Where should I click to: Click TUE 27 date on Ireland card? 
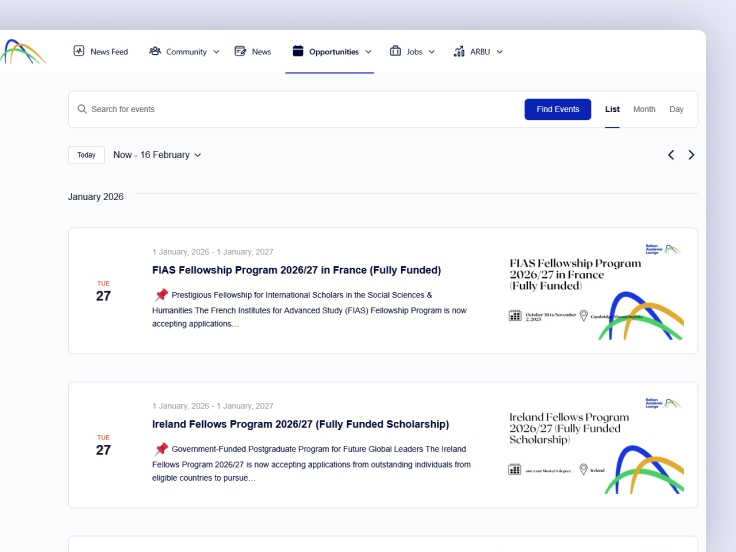click(x=103, y=445)
